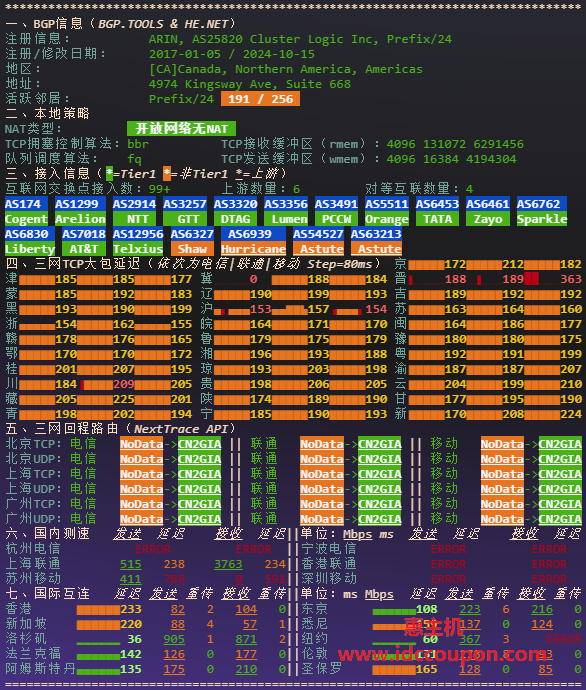Select the 上海TCP 联通 NoData badge

tap(322, 474)
